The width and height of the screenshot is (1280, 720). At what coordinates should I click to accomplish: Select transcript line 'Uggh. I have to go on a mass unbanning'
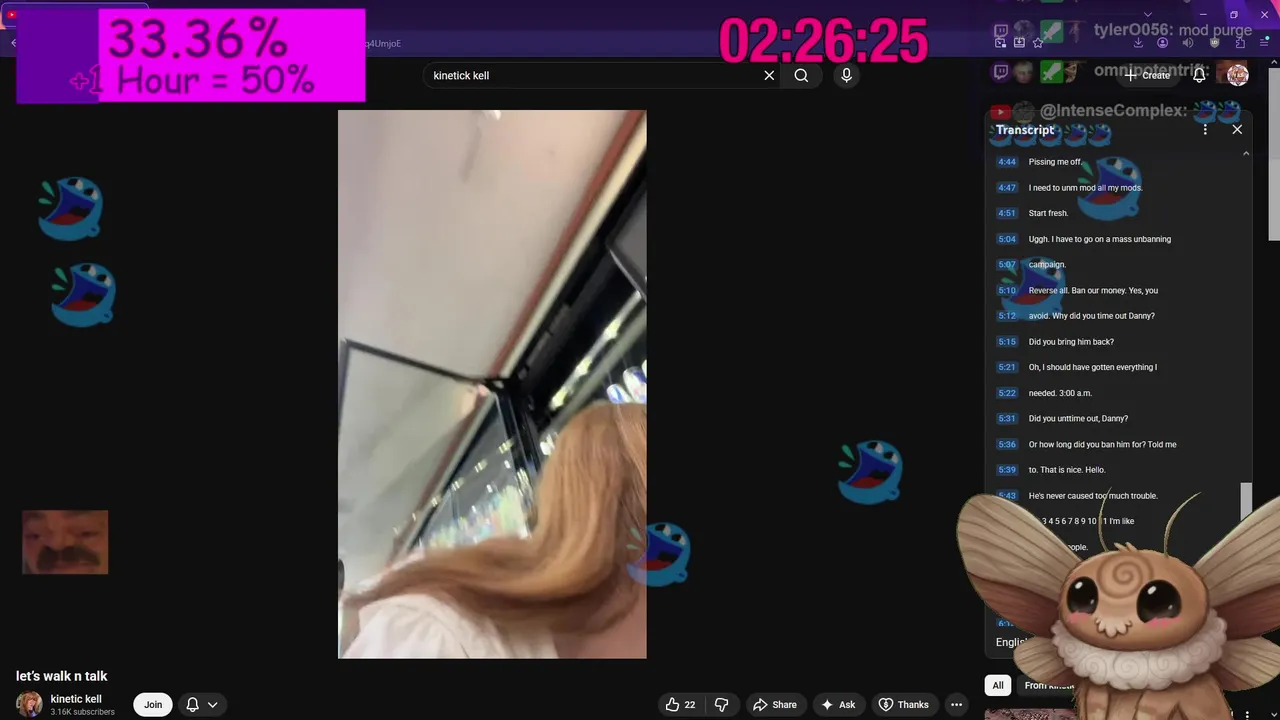[x=1100, y=239]
